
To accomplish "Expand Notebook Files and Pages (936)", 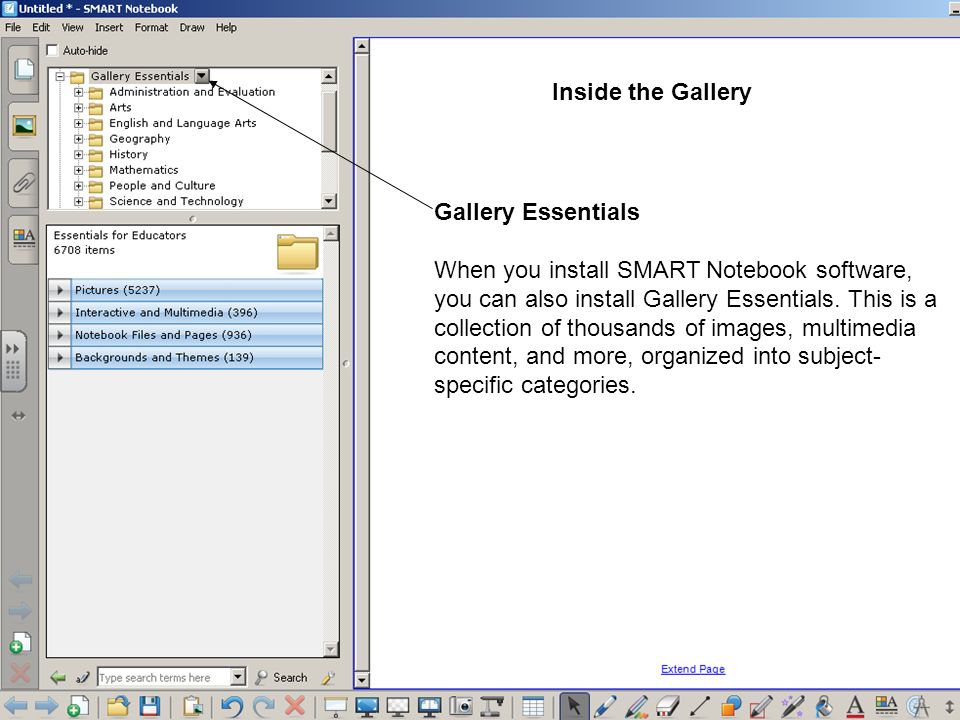I will click(60, 335).
